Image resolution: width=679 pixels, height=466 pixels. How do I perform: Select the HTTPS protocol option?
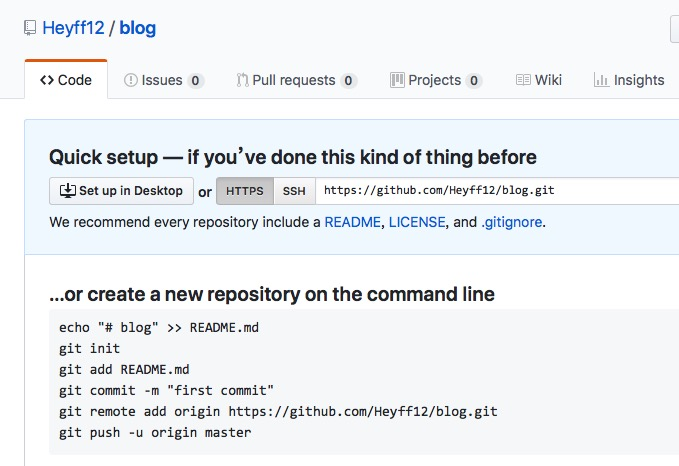[x=245, y=191]
